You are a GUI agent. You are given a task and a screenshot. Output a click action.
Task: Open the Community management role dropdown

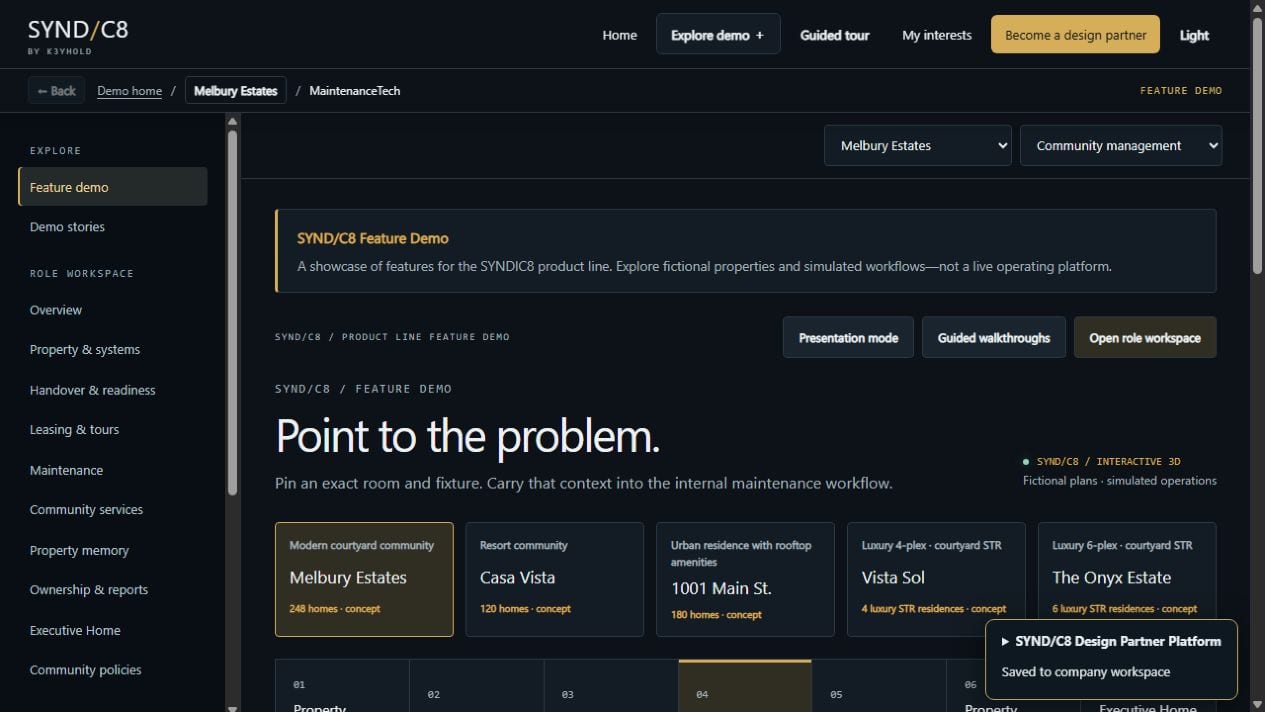point(1121,146)
